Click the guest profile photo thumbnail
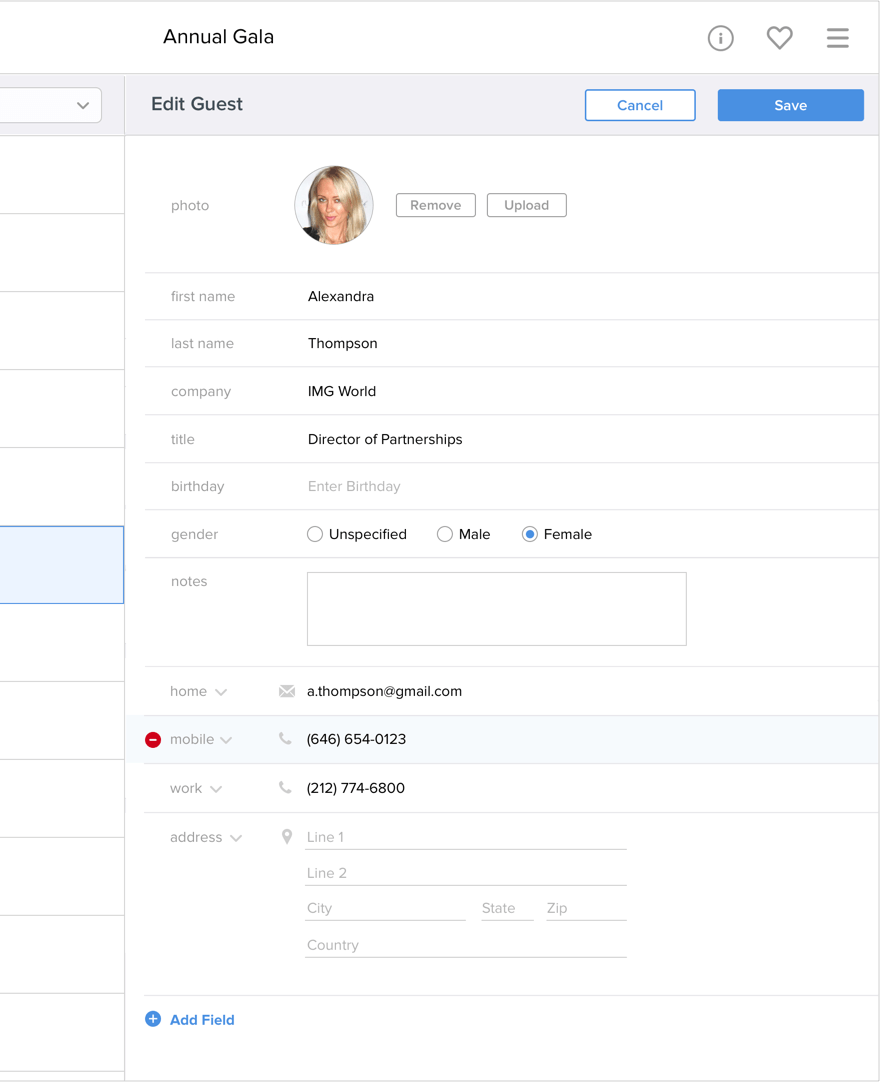This screenshot has width=880, height=1082. 334,205
